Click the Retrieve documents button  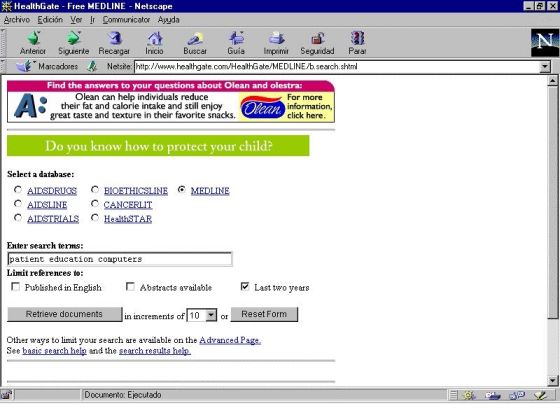(x=64, y=314)
